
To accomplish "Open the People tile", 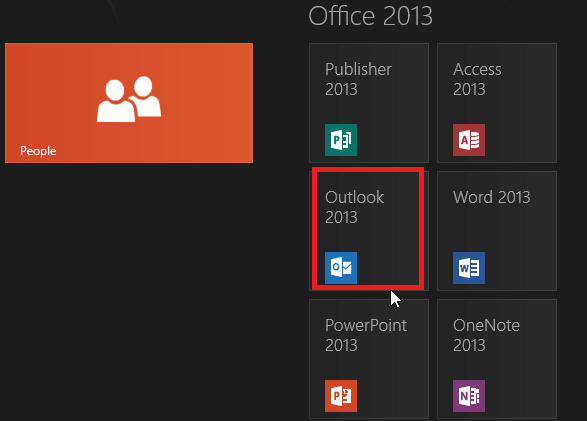I will tap(129, 103).
